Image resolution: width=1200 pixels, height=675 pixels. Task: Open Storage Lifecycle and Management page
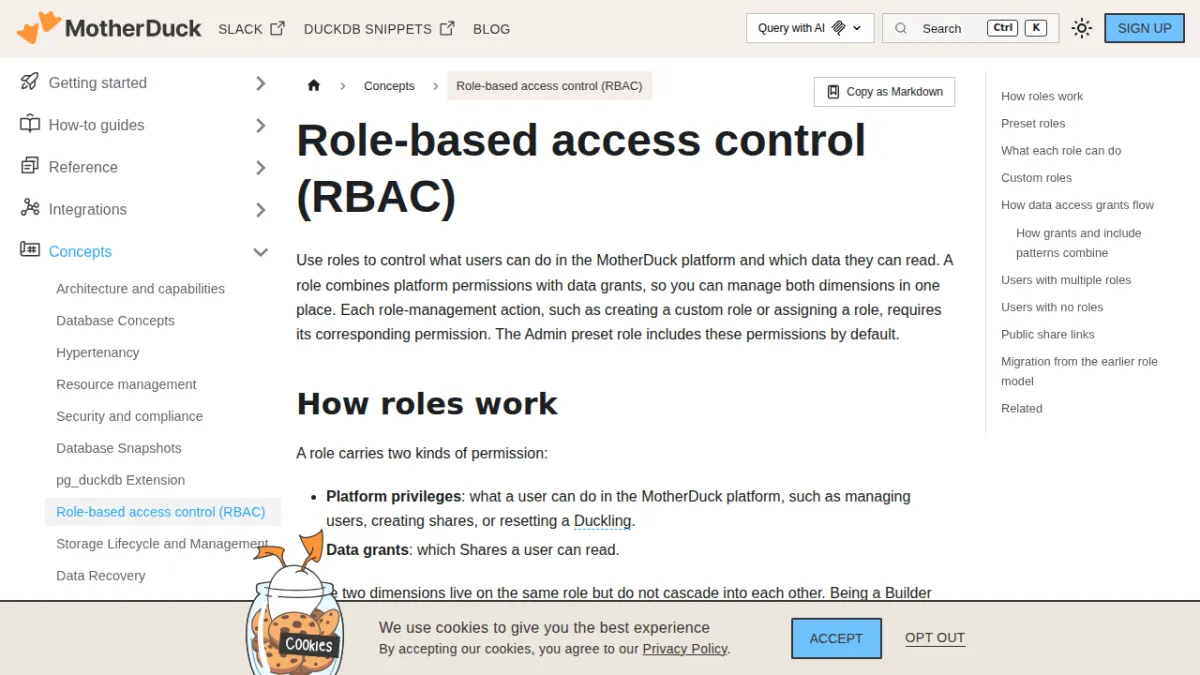pyautogui.click(x=162, y=544)
